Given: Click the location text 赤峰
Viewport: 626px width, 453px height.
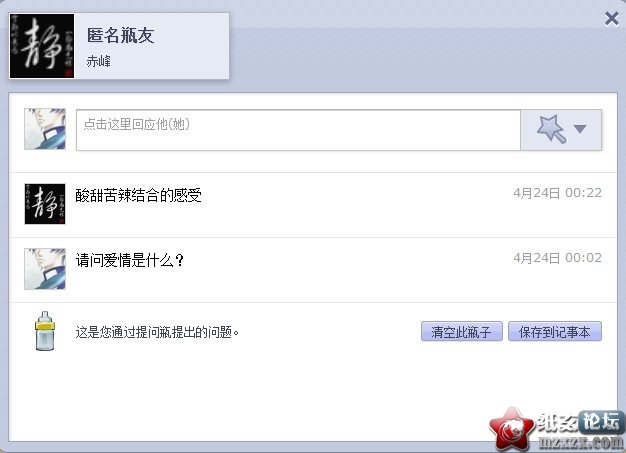Looking at the screenshot, I should click(x=99, y=61).
